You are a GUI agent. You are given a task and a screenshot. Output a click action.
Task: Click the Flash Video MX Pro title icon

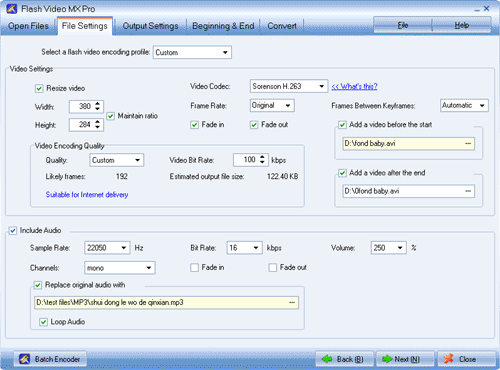[12, 8]
